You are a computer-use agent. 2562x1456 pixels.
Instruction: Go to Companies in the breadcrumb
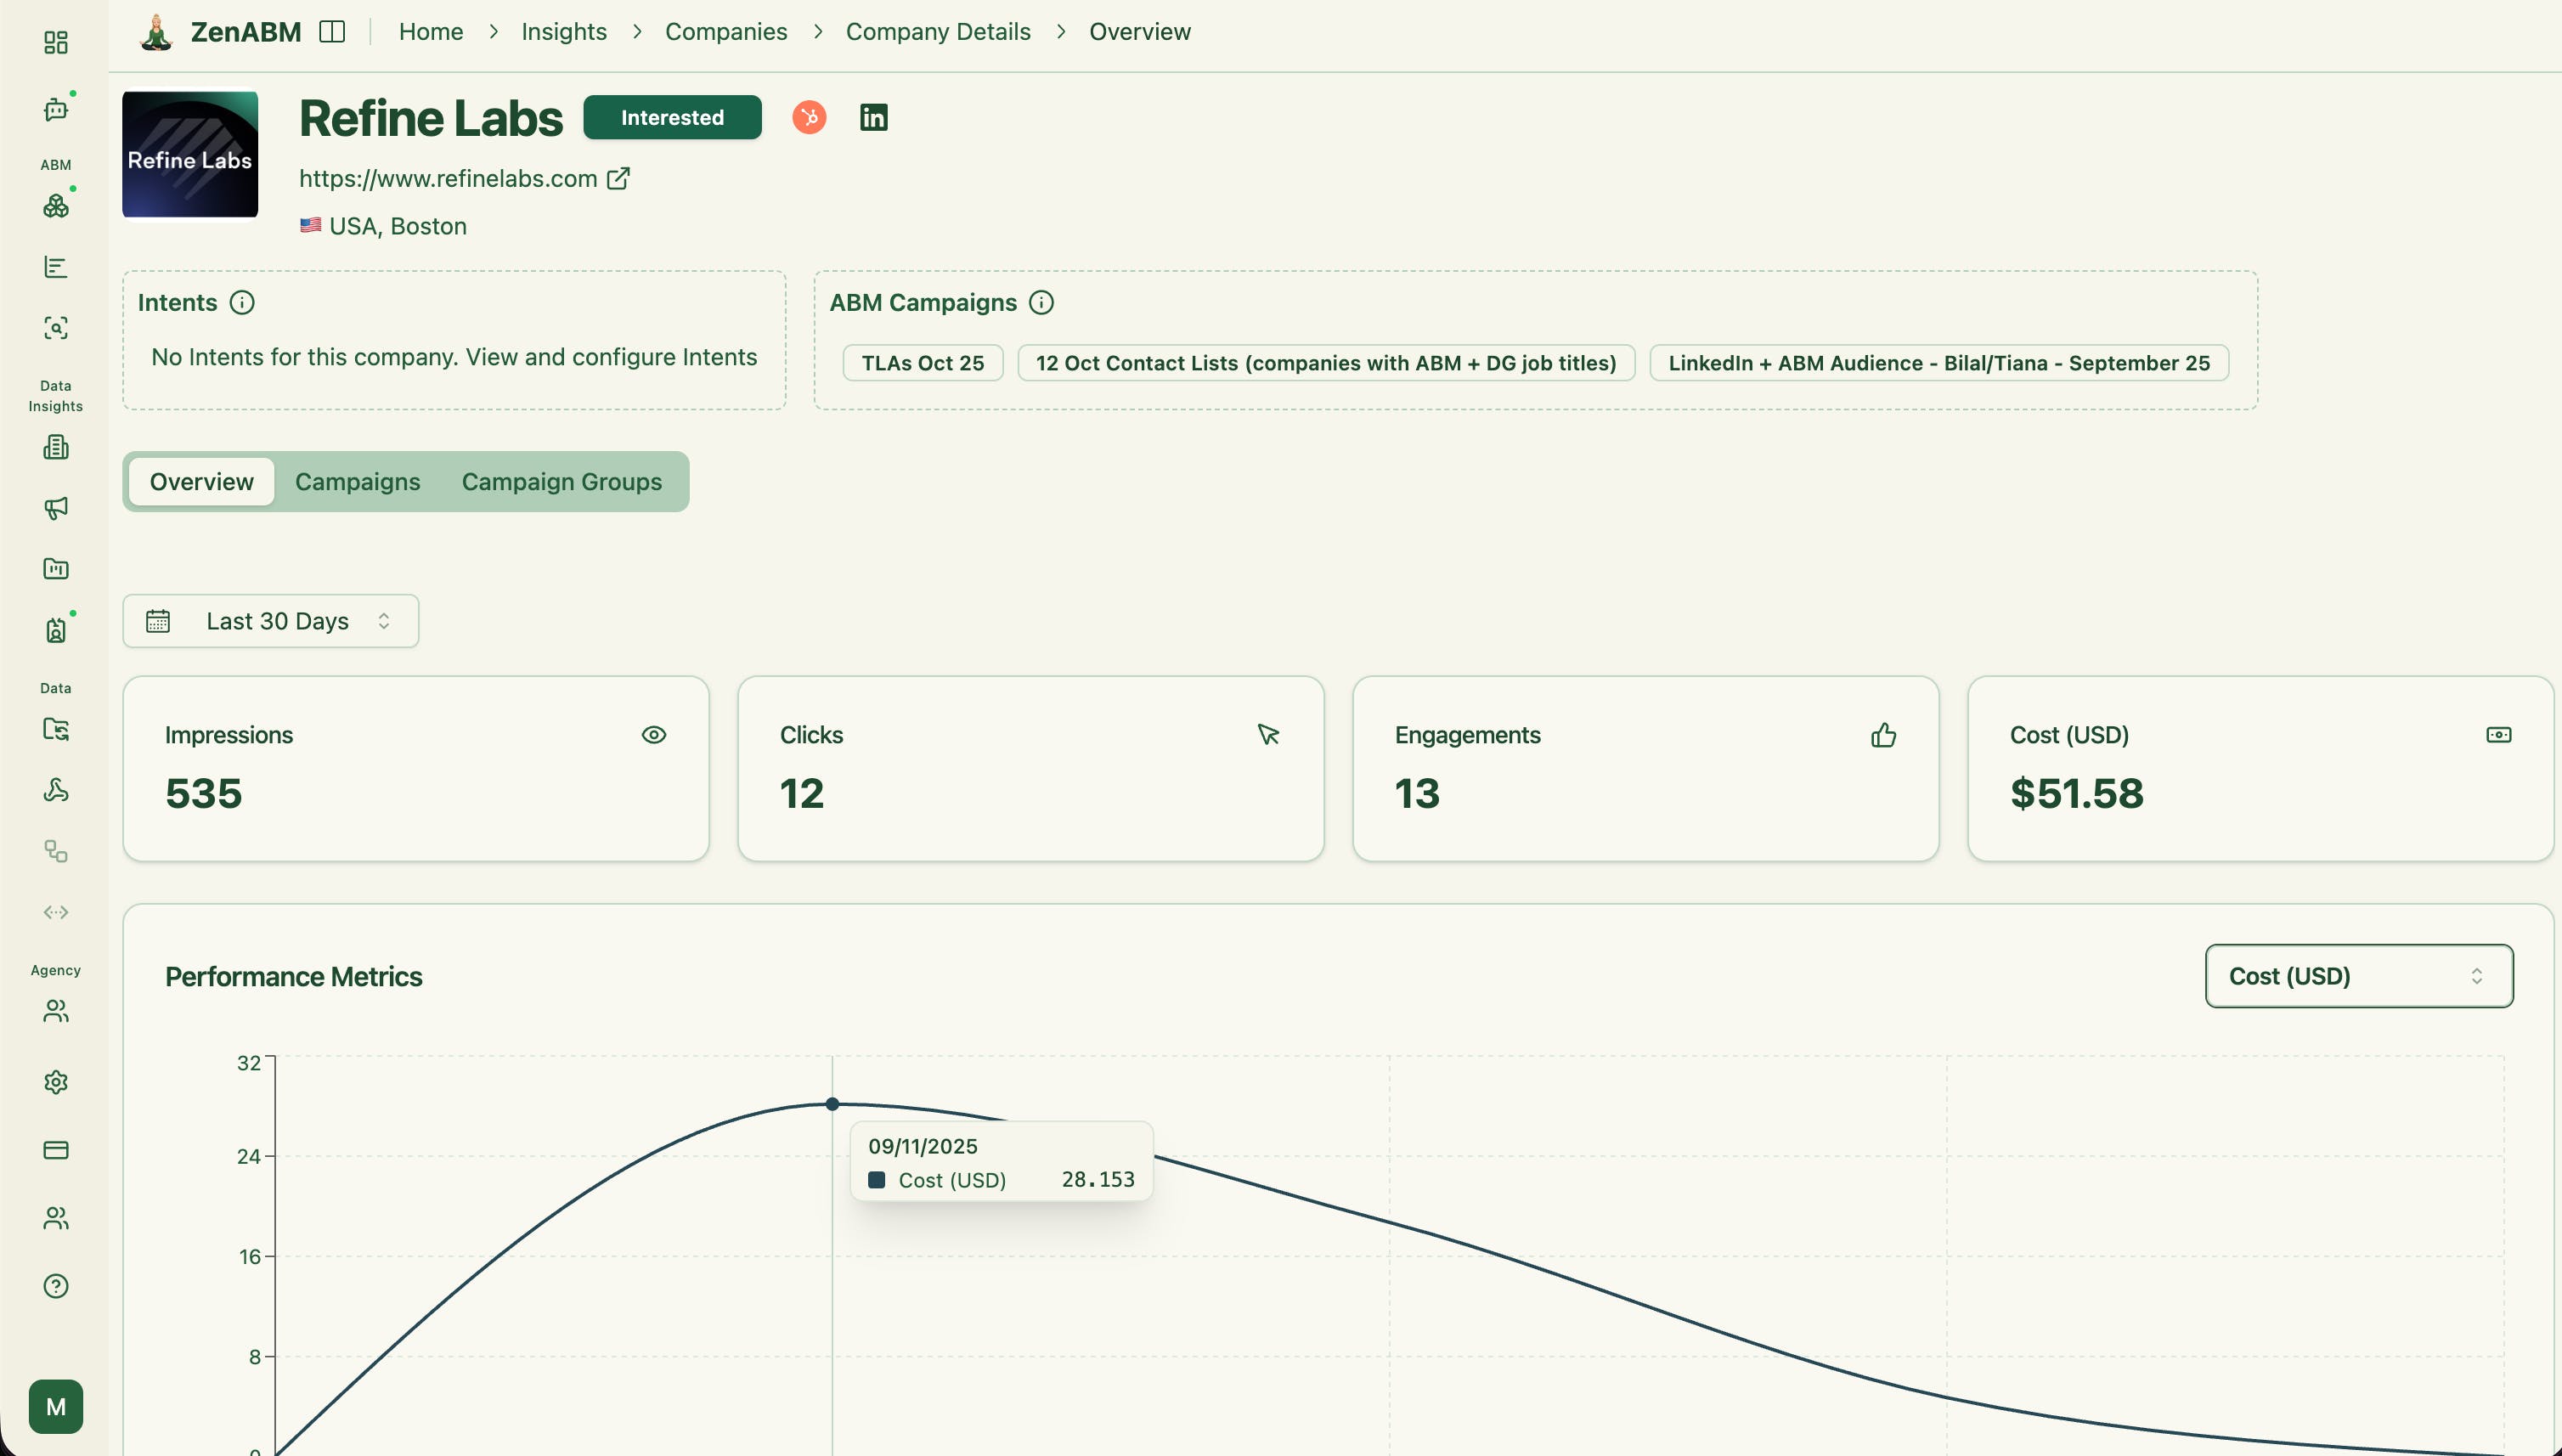coord(726,32)
